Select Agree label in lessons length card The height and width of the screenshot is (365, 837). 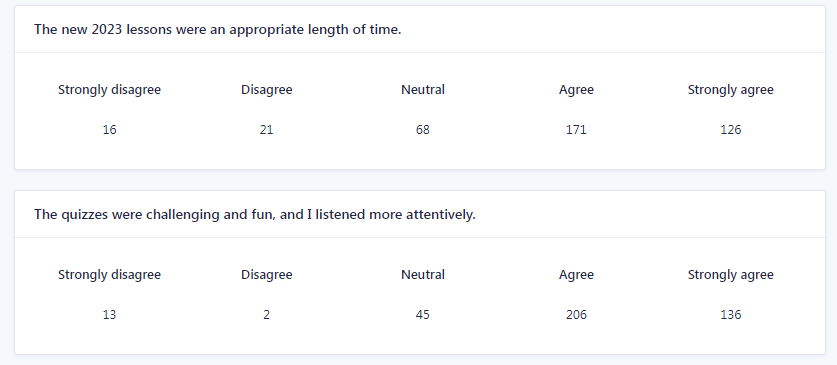tap(577, 90)
